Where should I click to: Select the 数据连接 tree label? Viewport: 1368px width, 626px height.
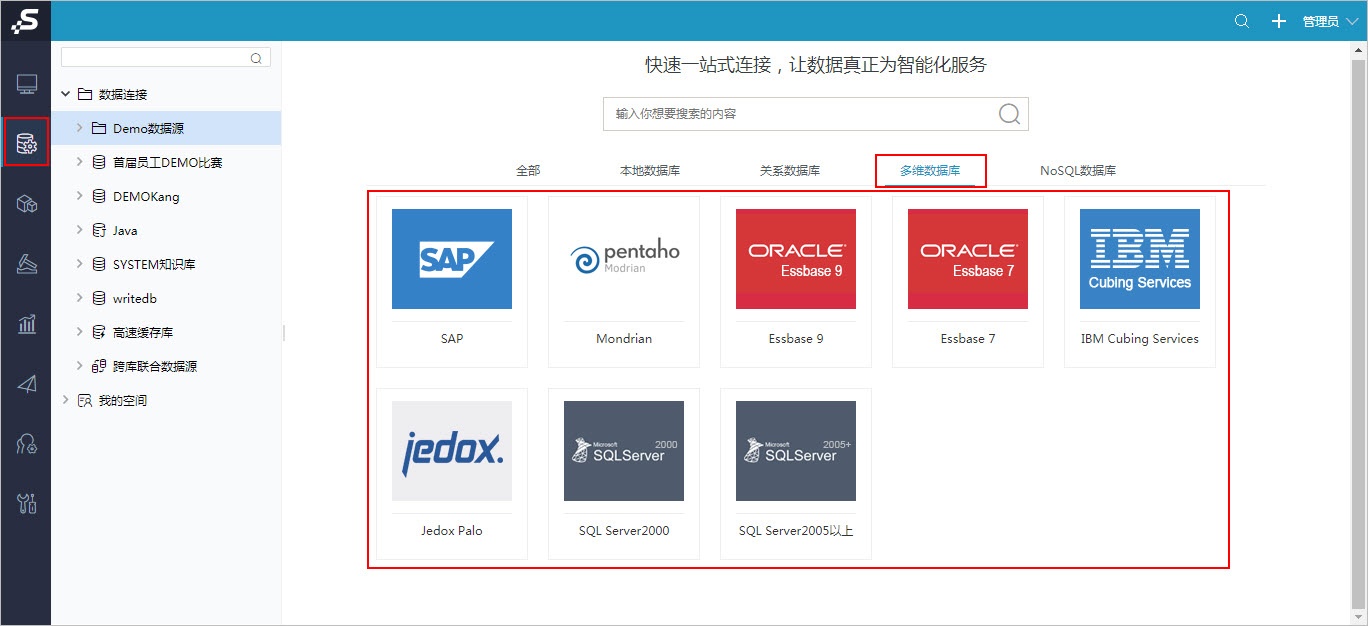123,94
